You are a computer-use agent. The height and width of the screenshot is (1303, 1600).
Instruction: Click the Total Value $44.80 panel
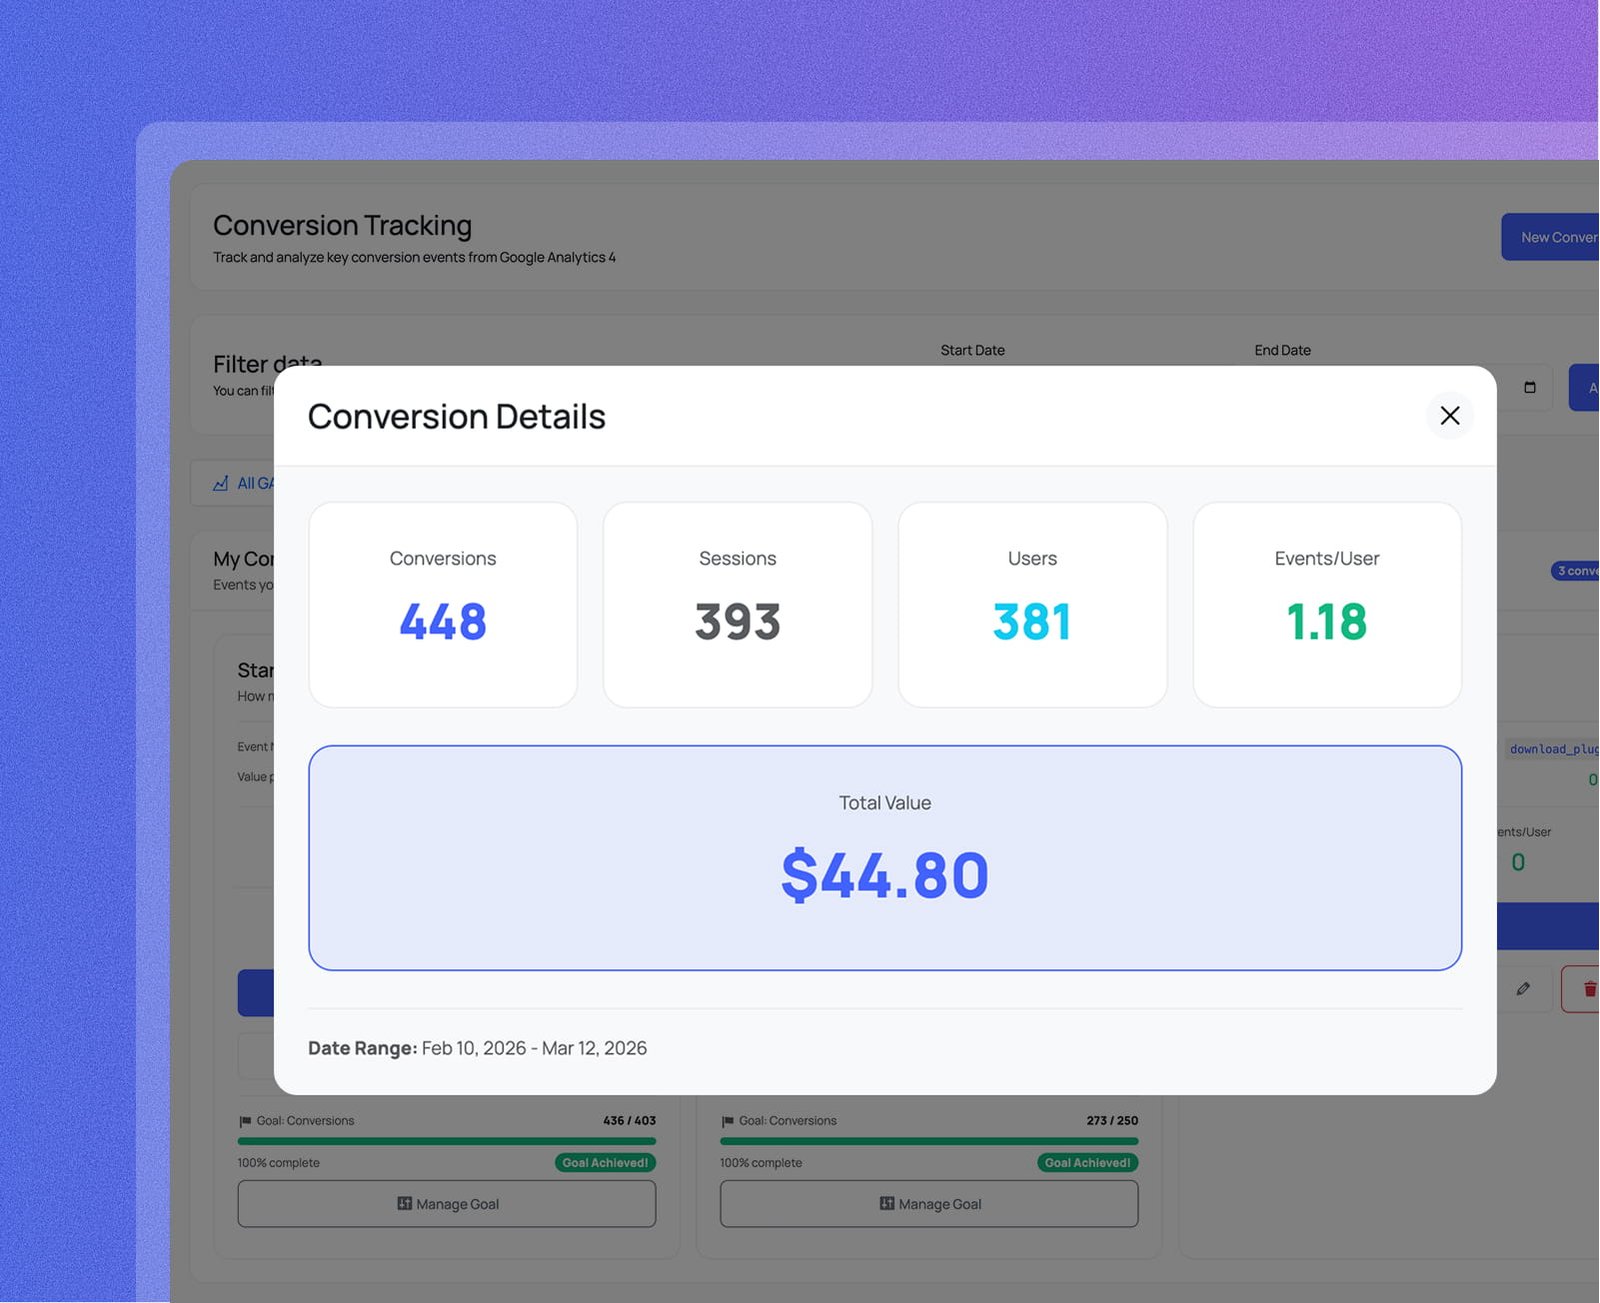885,857
